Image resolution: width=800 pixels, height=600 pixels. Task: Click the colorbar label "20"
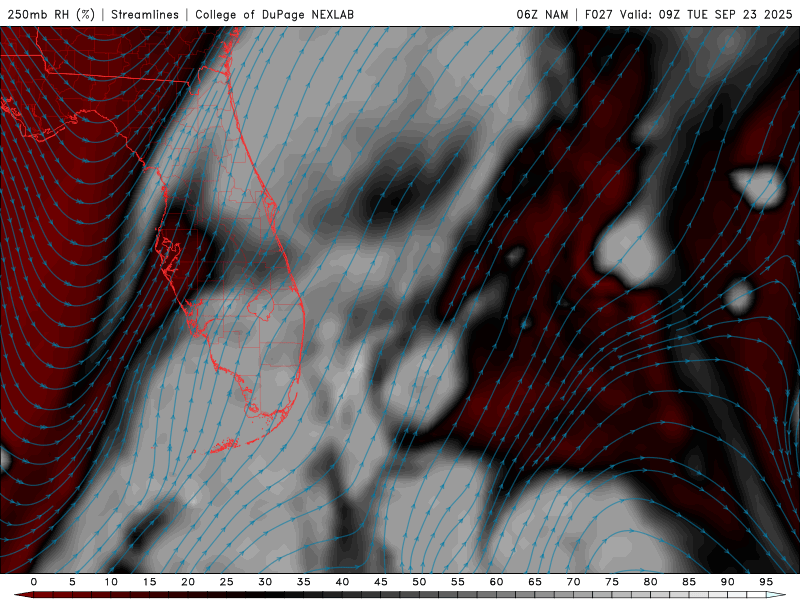188,582
